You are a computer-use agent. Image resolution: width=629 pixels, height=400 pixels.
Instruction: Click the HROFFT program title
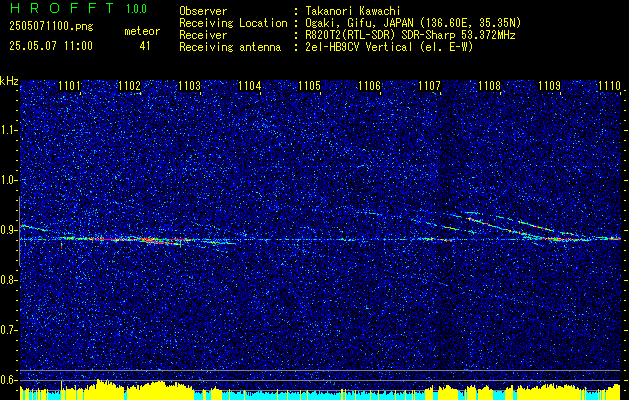click(x=62, y=8)
